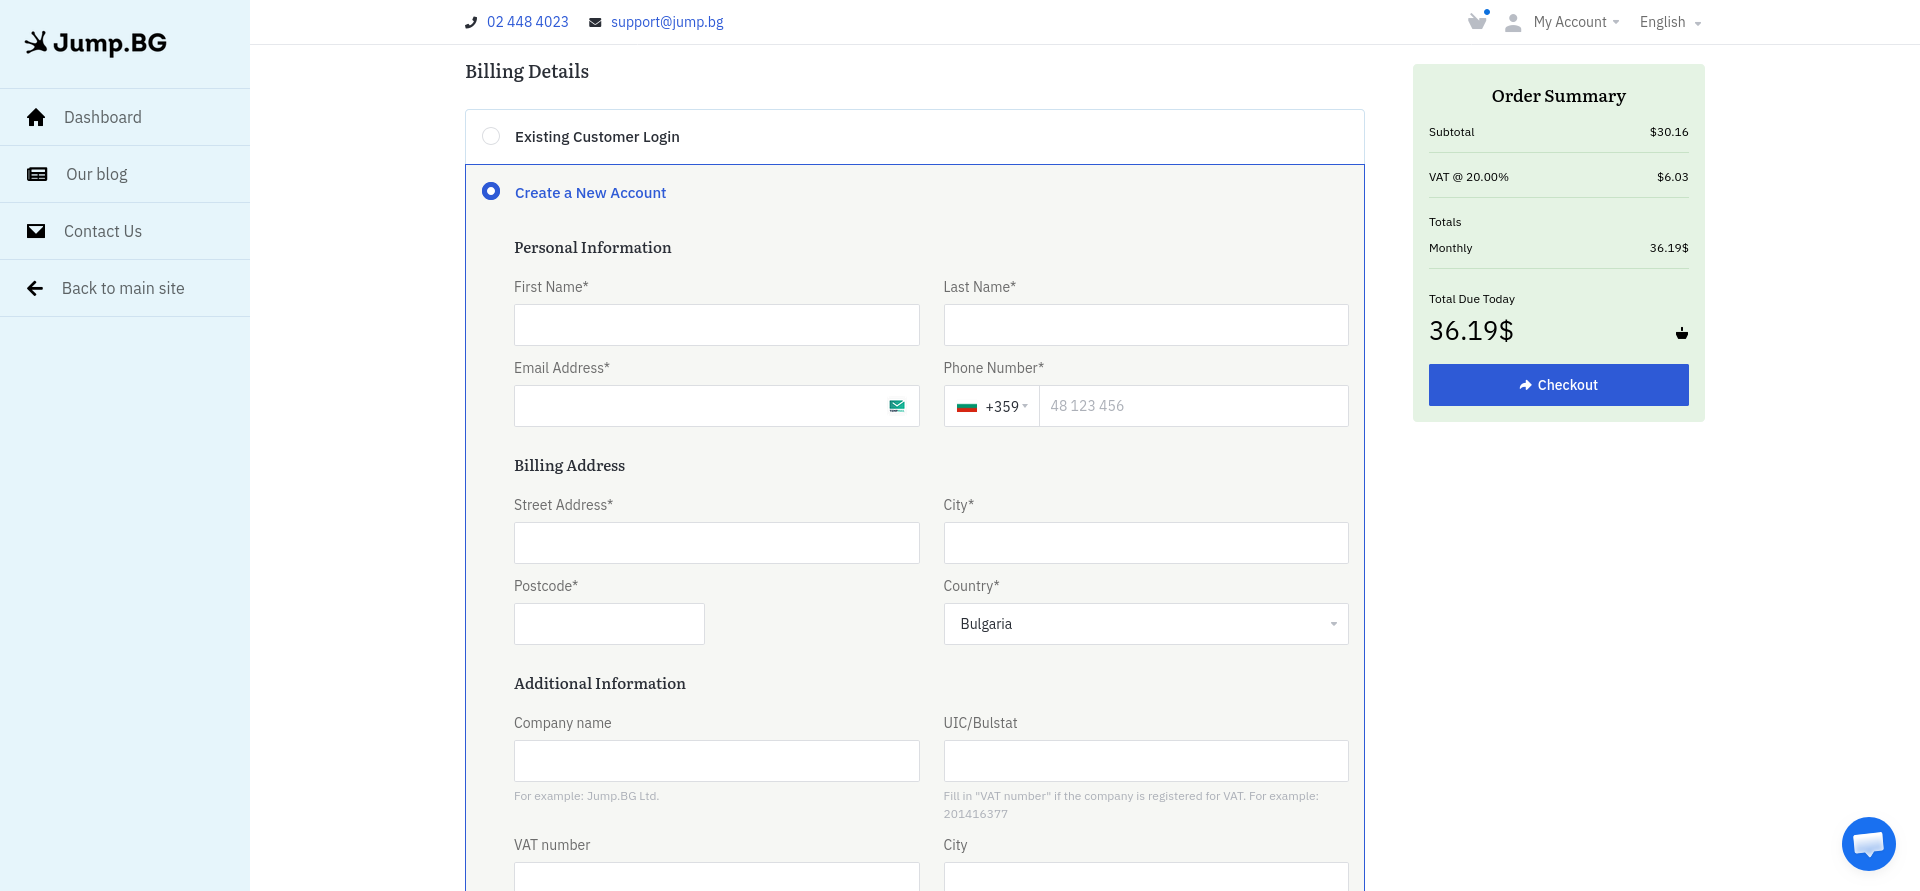
Task: Open the shopping basket icon in header
Action: pyautogui.click(x=1477, y=21)
